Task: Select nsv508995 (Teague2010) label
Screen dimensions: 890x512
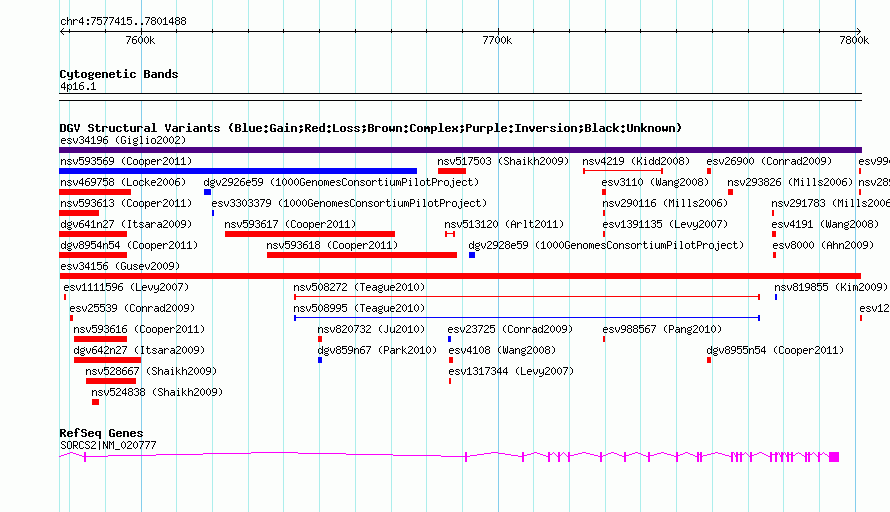Action: 359,308
